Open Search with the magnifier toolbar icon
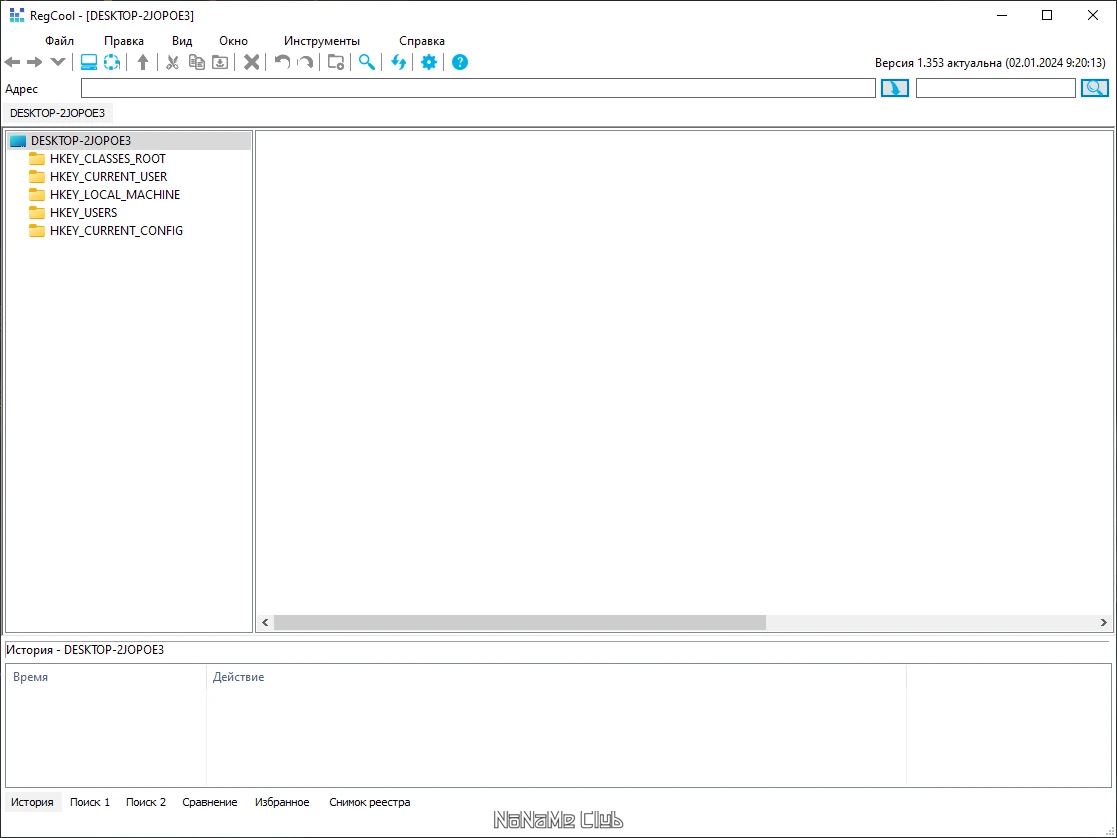Viewport: 1117px width, 838px height. (367, 62)
